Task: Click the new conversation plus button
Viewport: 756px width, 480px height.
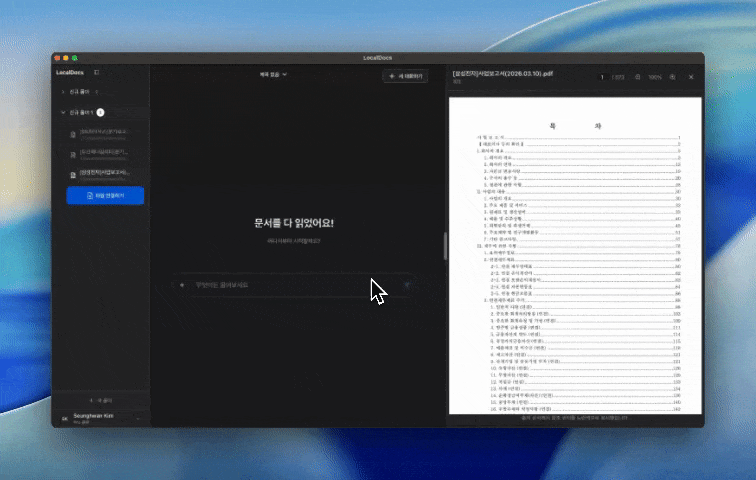Action: click(405, 76)
